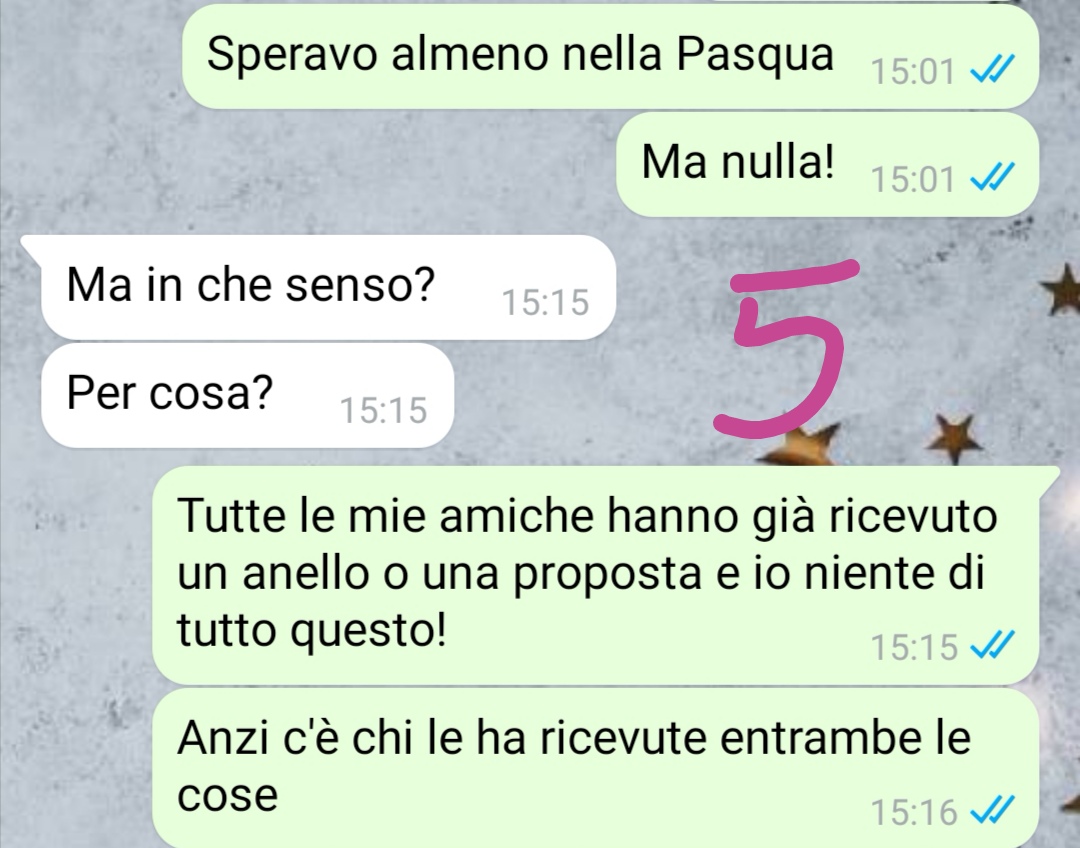Image resolution: width=1080 pixels, height=848 pixels.
Task: Select the 'Anzi c'è chi le ha ricevute' message
Action: [595, 767]
